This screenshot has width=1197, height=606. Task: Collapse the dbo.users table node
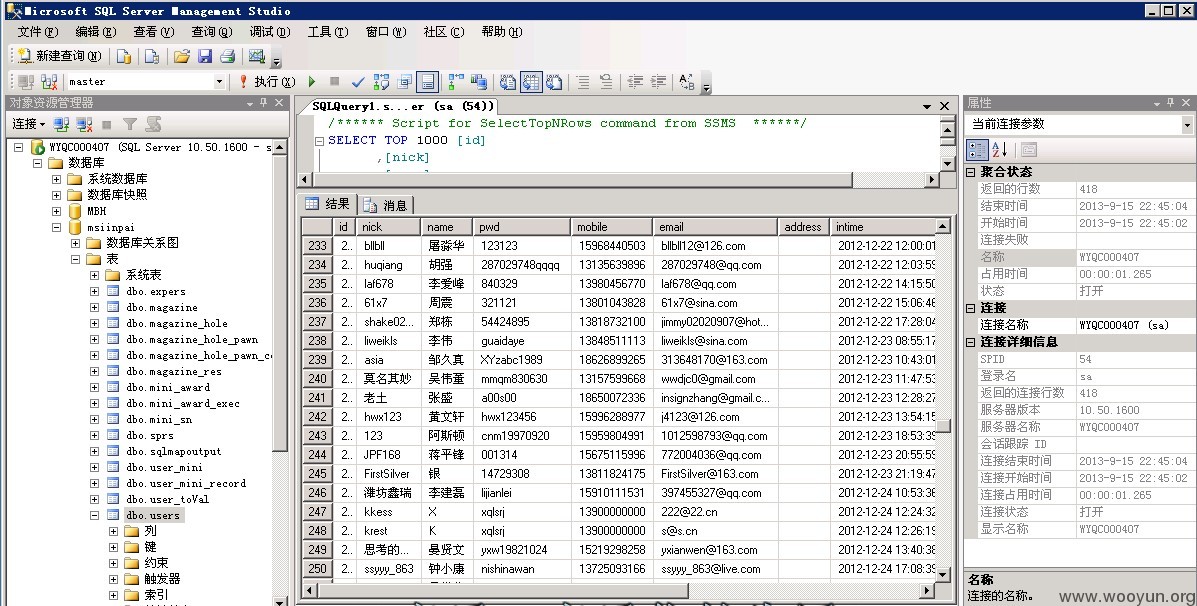point(95,516)
